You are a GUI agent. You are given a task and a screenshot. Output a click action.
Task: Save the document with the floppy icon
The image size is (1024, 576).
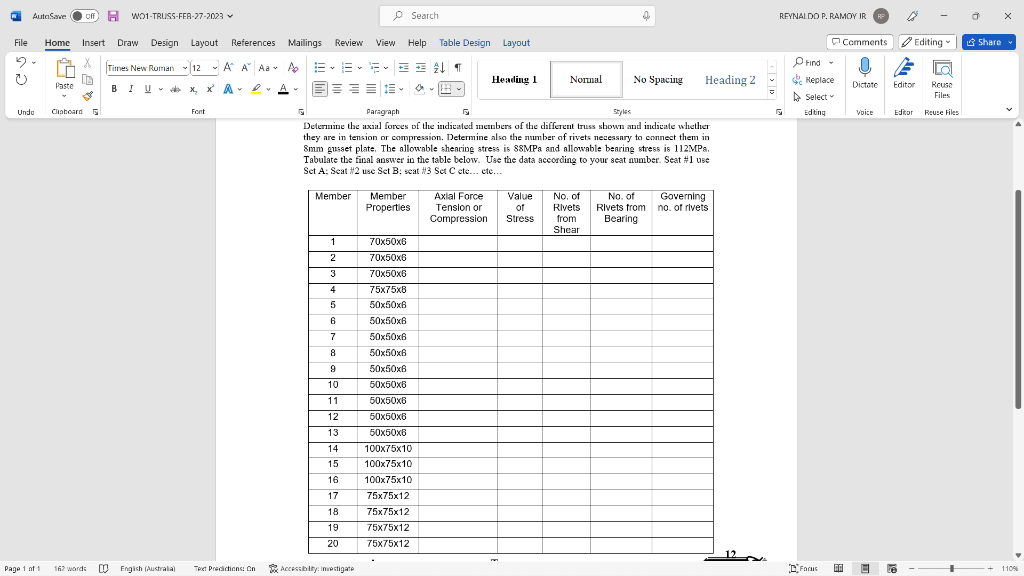tap(113, 16)
